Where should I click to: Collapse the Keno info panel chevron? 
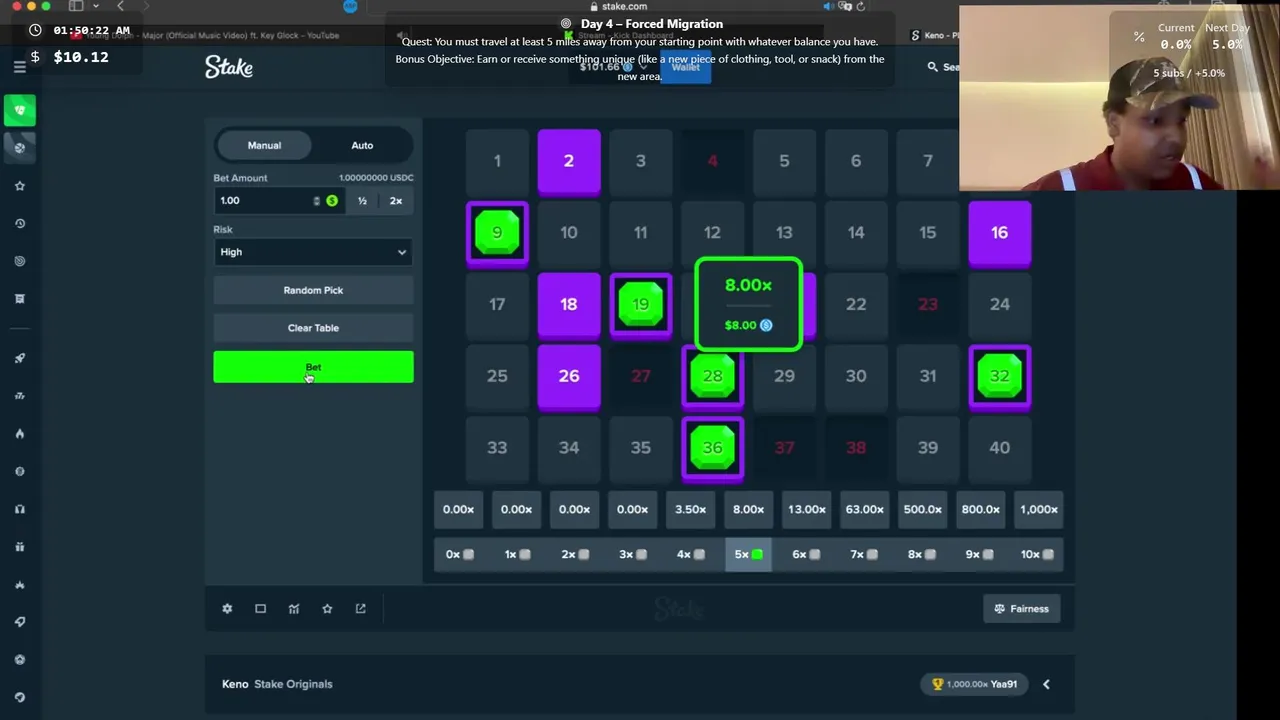coord(1046,684)
